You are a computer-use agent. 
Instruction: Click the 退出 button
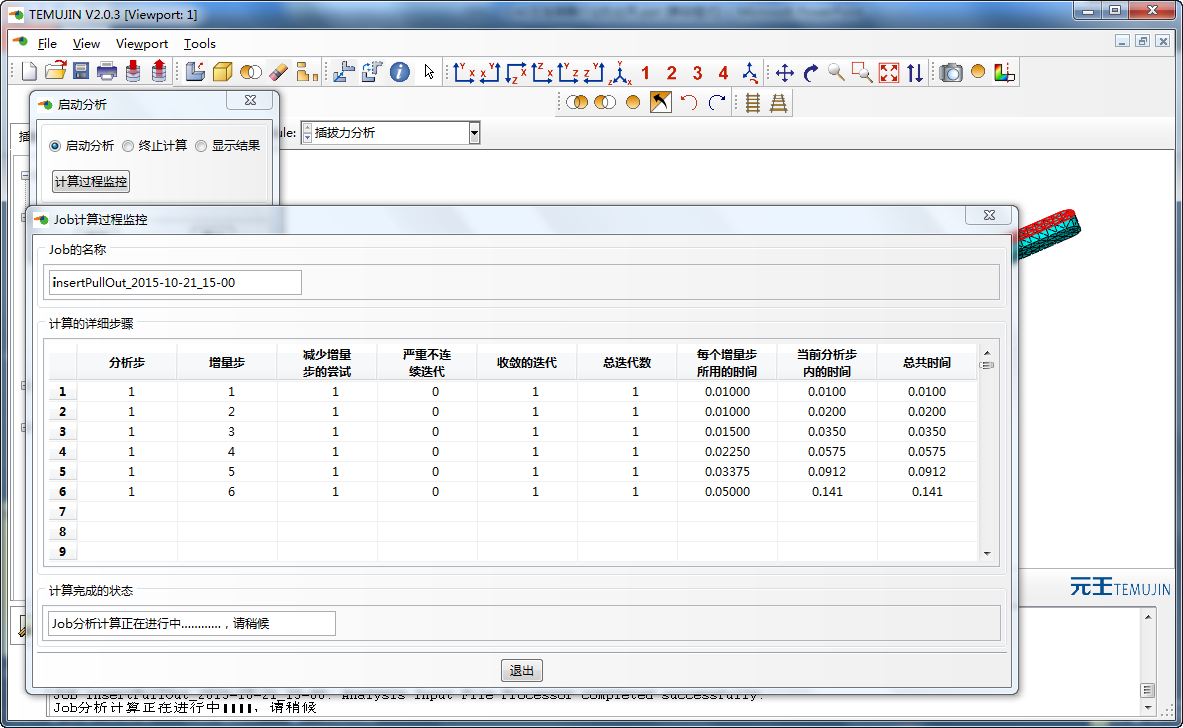pyautogui.click(x=522, y=671)
